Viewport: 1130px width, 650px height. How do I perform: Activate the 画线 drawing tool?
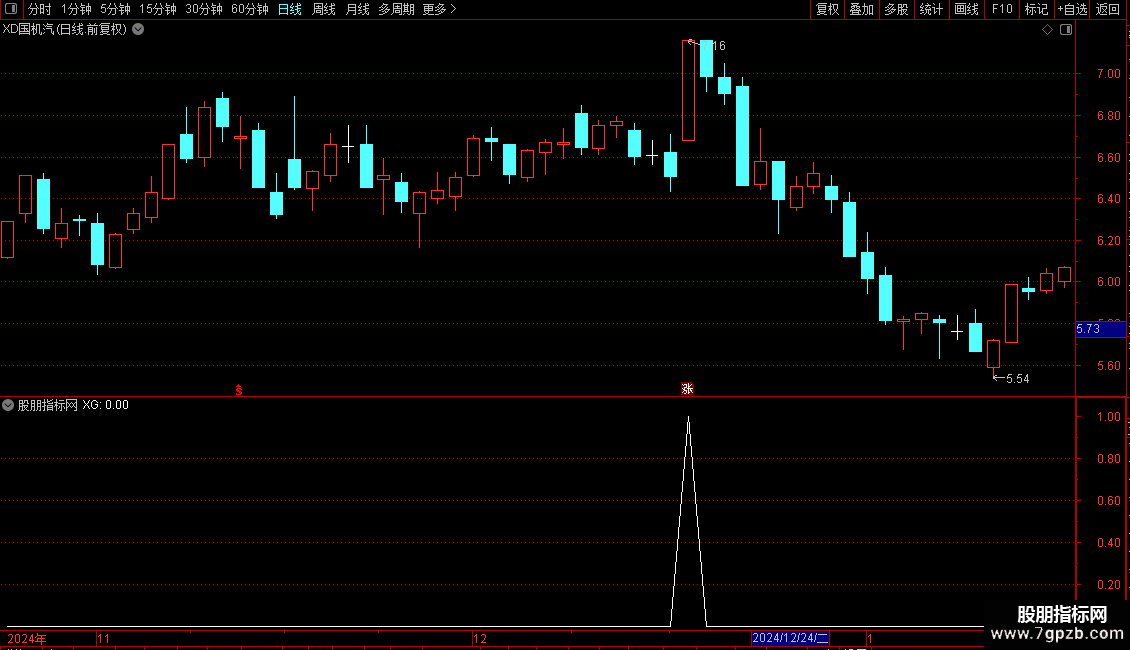click(966, 9)
